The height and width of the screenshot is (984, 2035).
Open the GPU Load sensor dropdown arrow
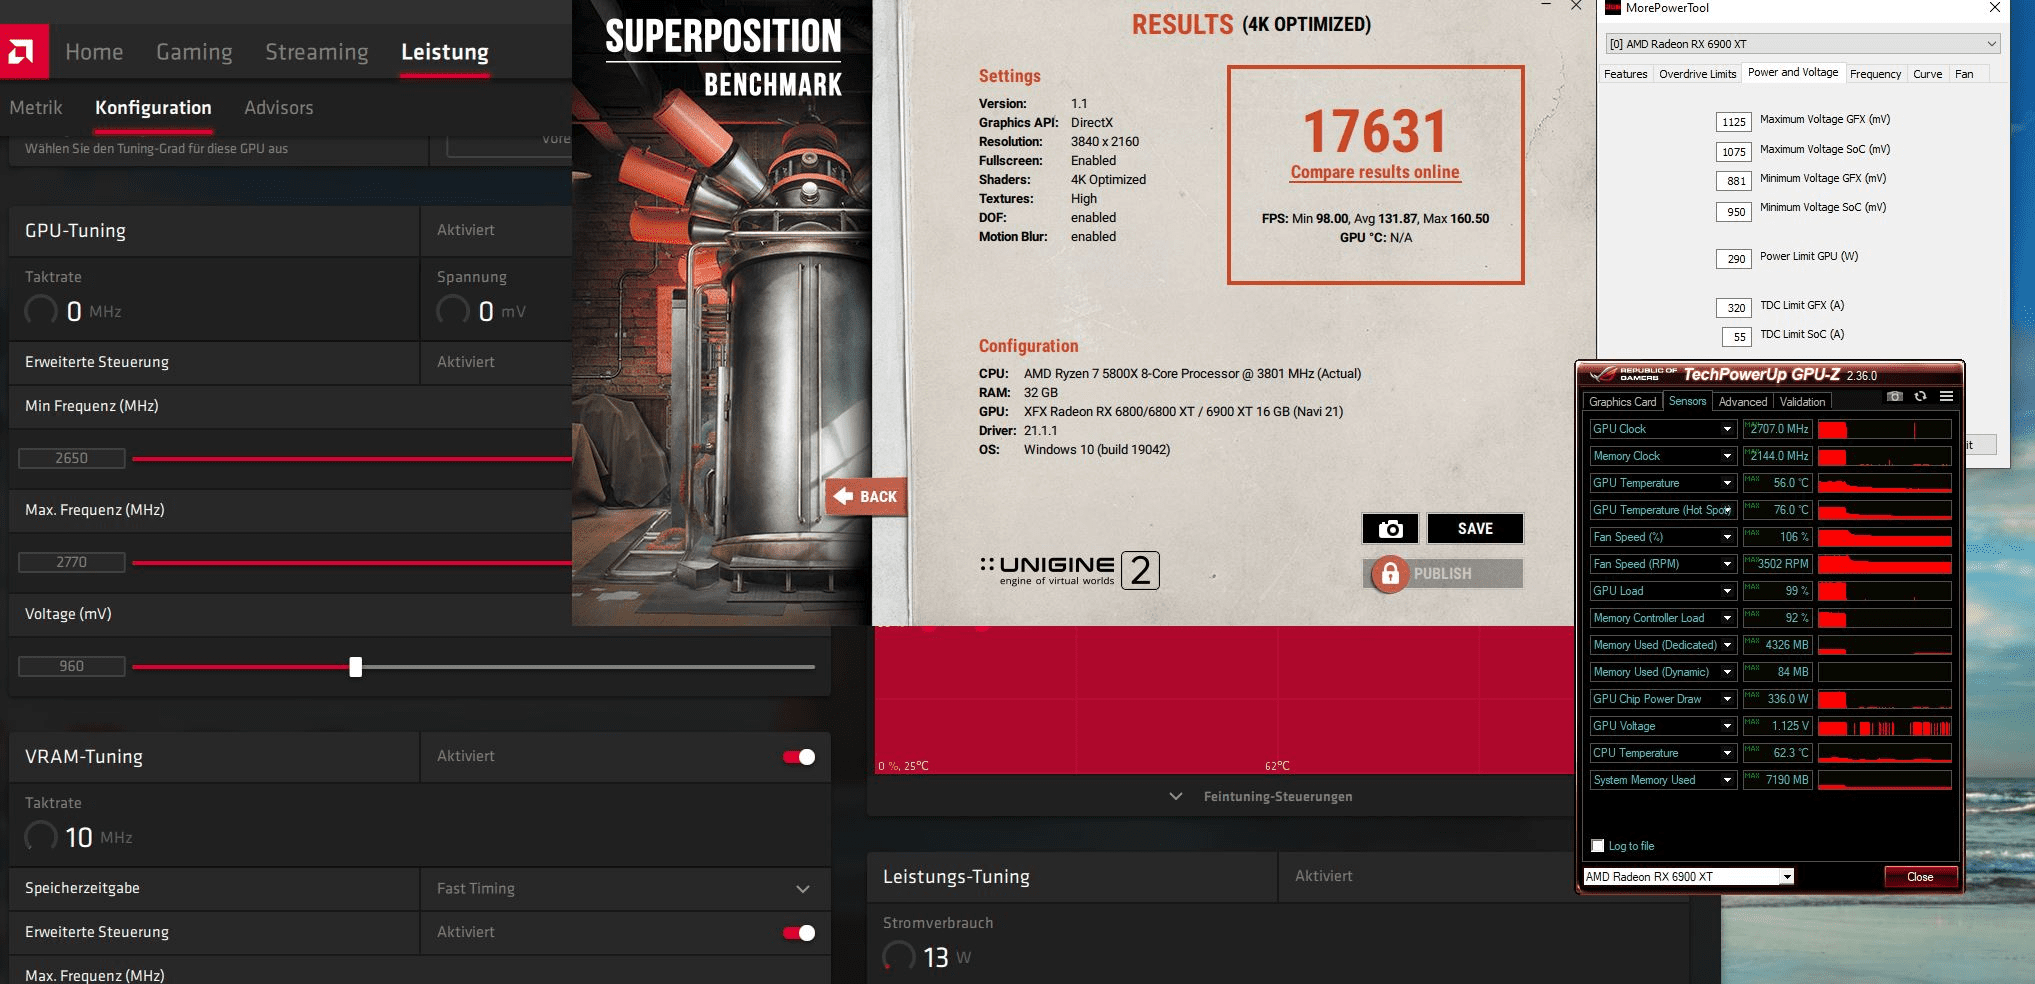tap(1727, 591)
